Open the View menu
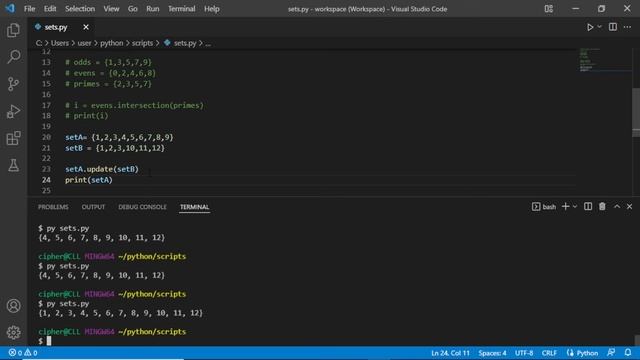Viewport: 640px width, 360px height. tap(111, 9)
